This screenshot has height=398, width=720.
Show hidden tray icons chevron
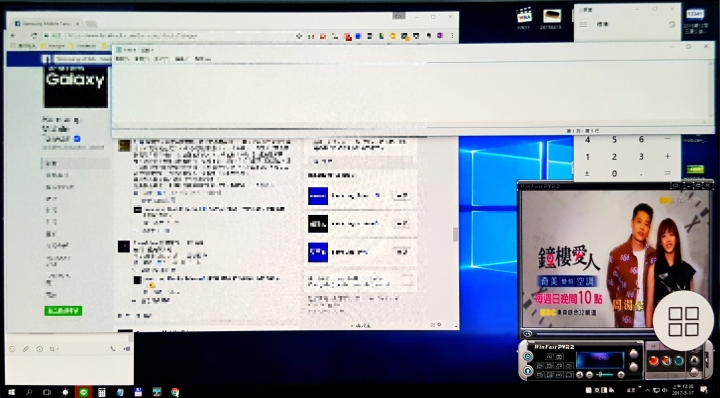(x=648, y=390)
